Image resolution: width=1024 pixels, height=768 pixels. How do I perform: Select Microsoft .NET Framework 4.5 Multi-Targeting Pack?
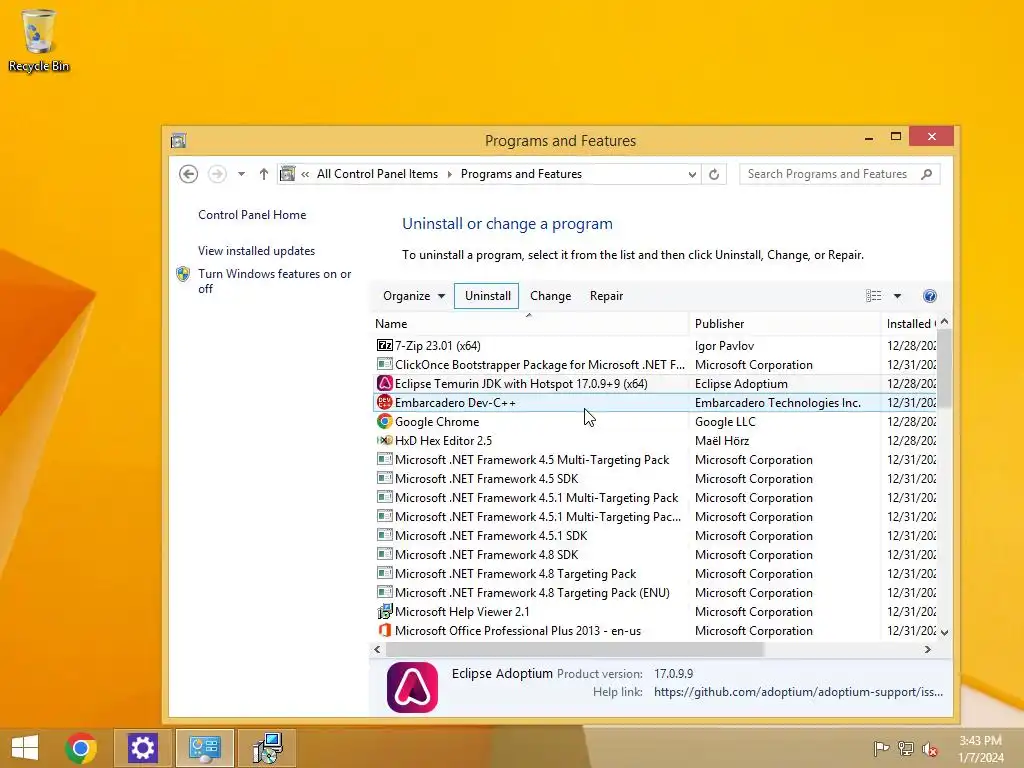coord(656,460)
